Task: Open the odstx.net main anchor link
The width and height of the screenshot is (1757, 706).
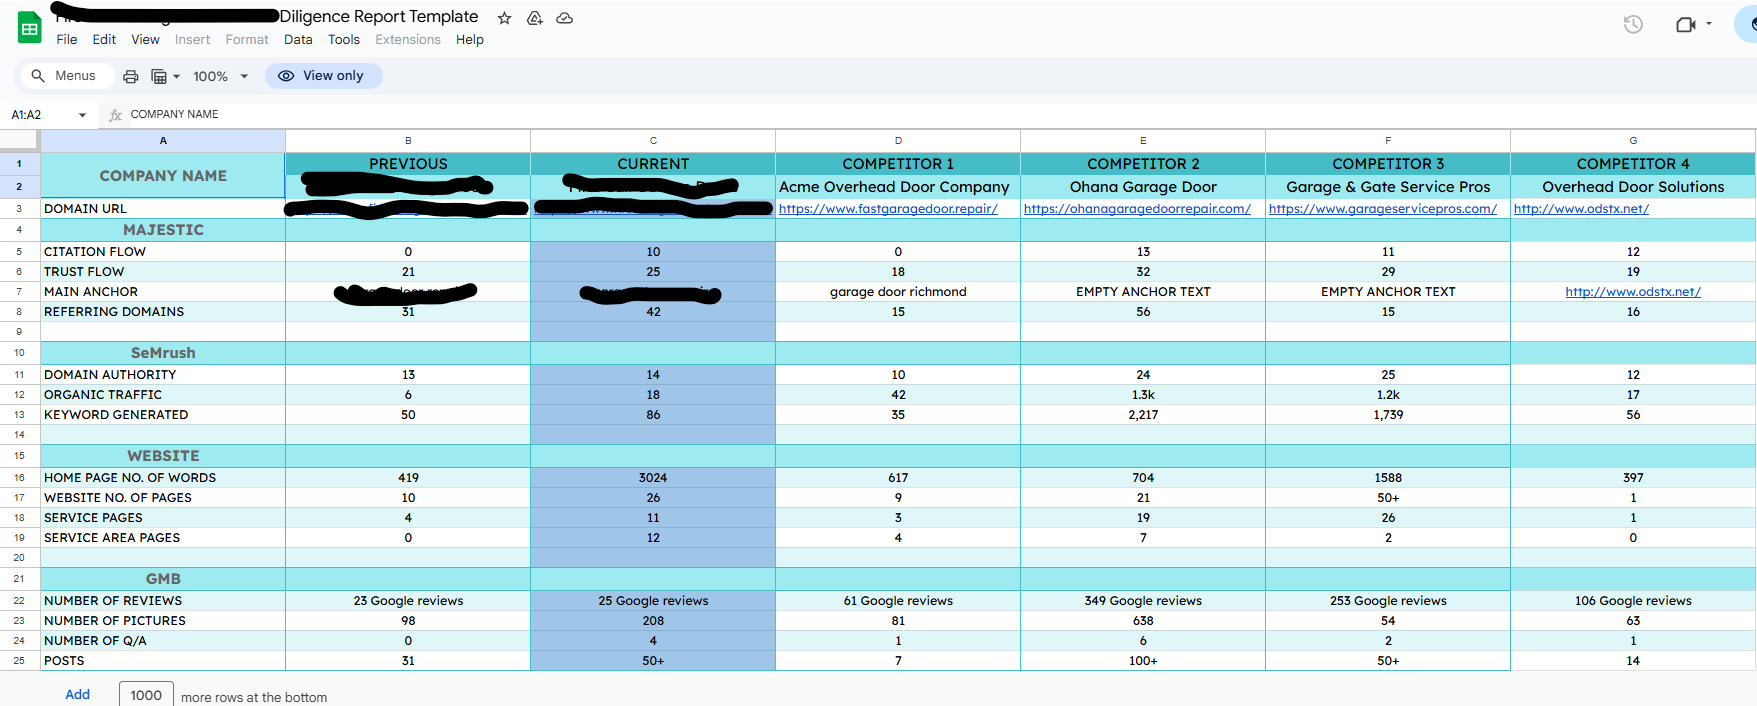Action: (1633, 292)
